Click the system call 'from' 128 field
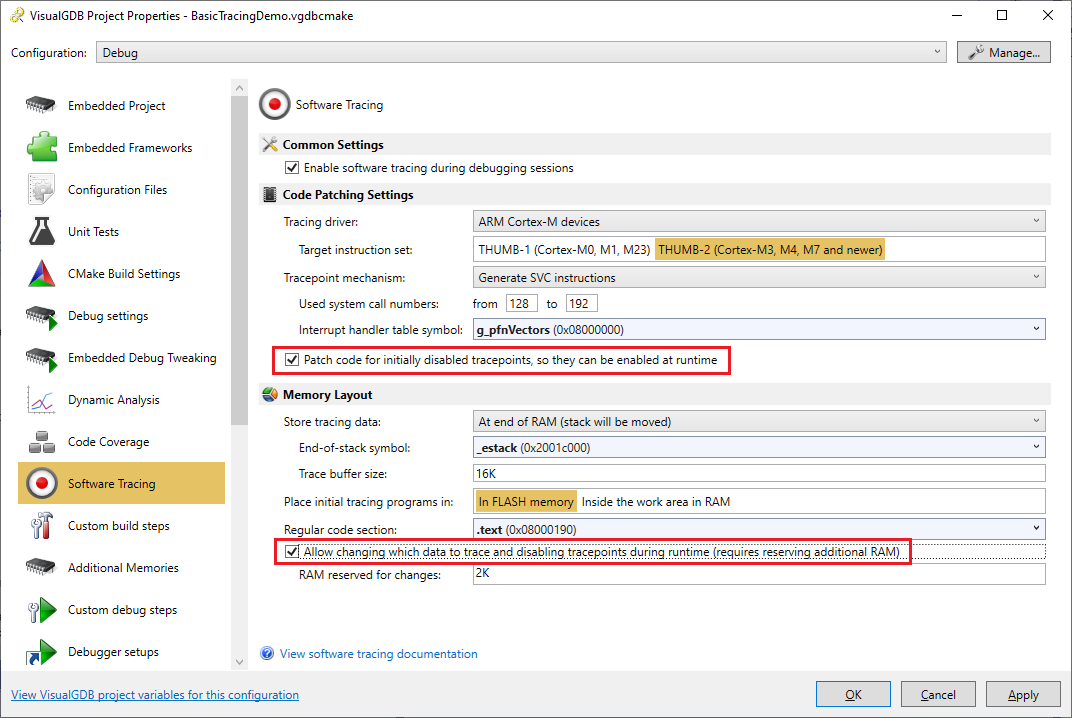Screen dimensions: 1072x718 522,304
